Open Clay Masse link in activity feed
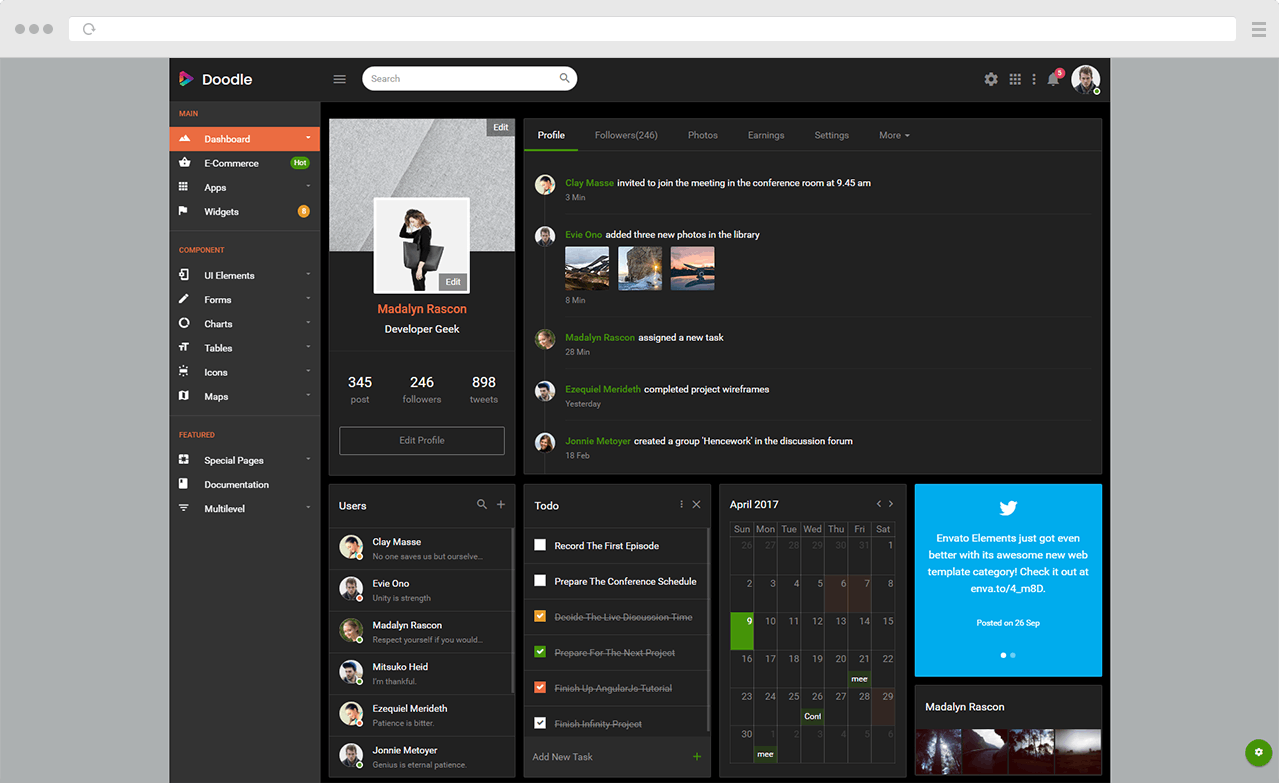Viewport: 1279px width, 783px height. [x=589, y=183]
